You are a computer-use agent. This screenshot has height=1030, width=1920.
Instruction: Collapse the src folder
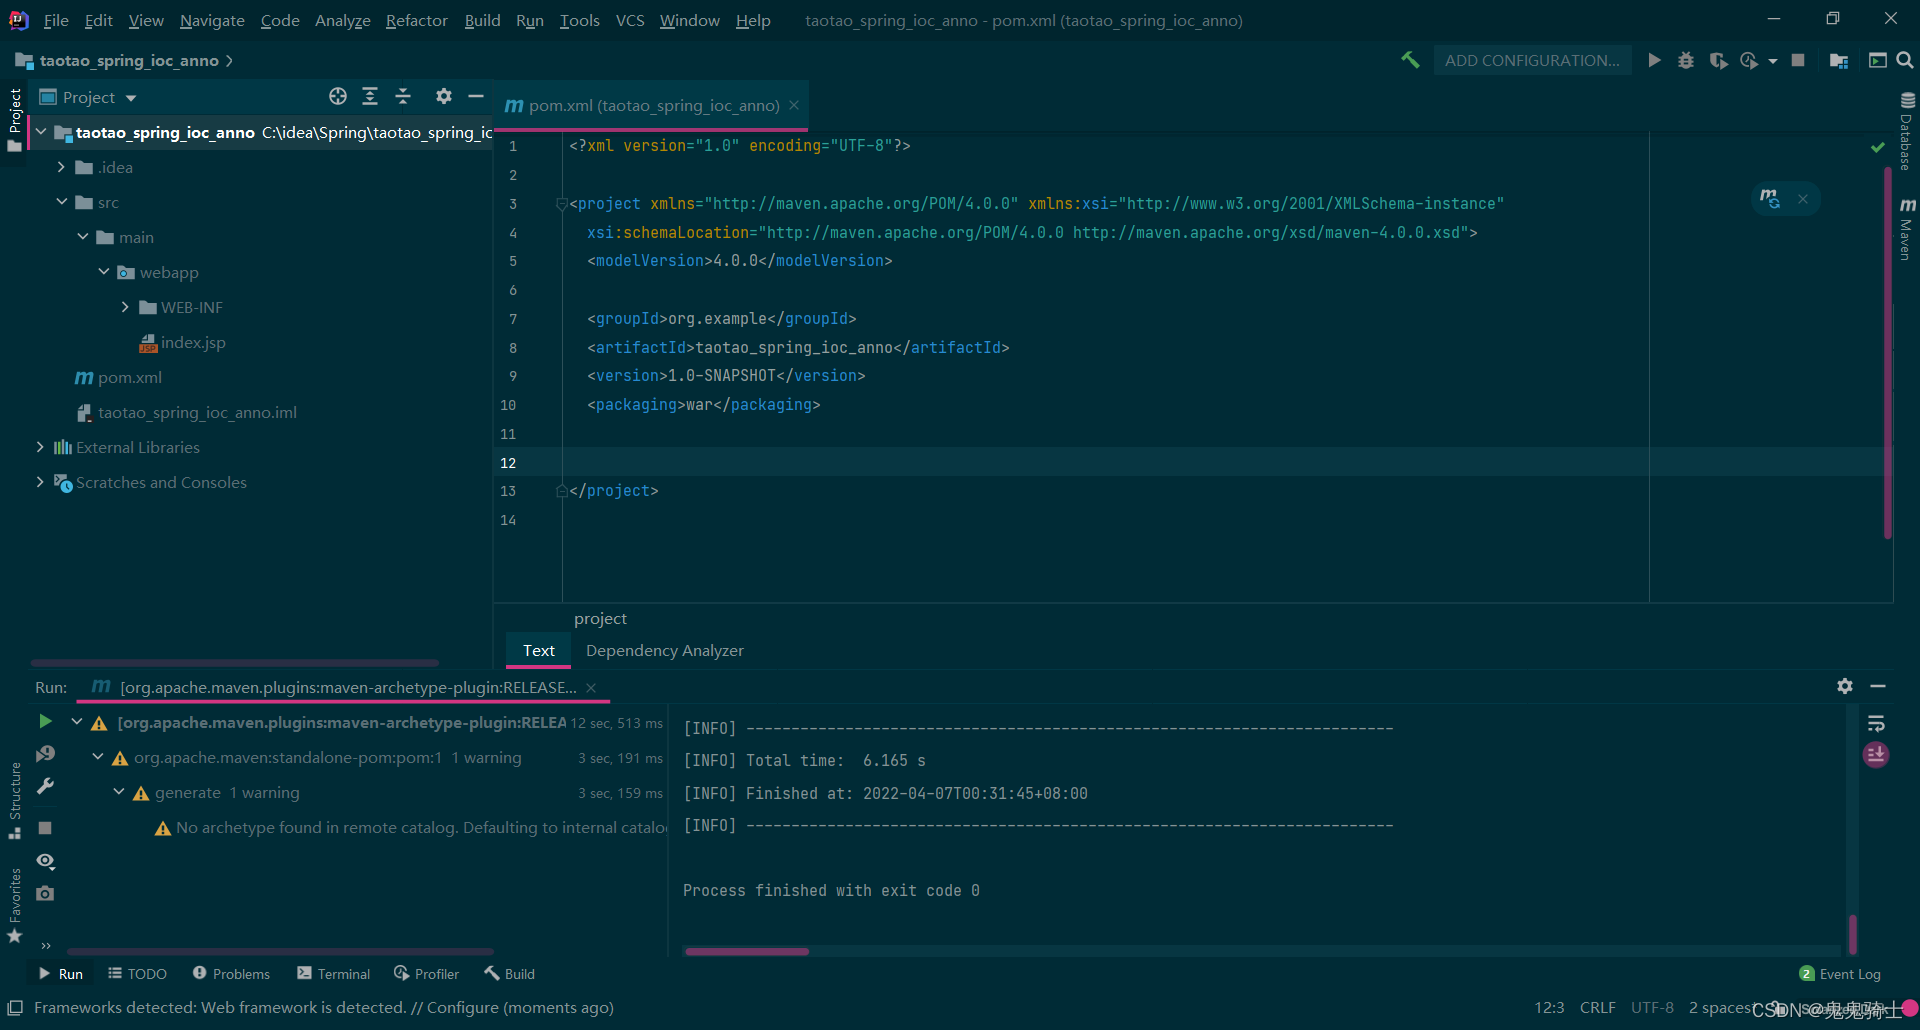tap(62, 202)
